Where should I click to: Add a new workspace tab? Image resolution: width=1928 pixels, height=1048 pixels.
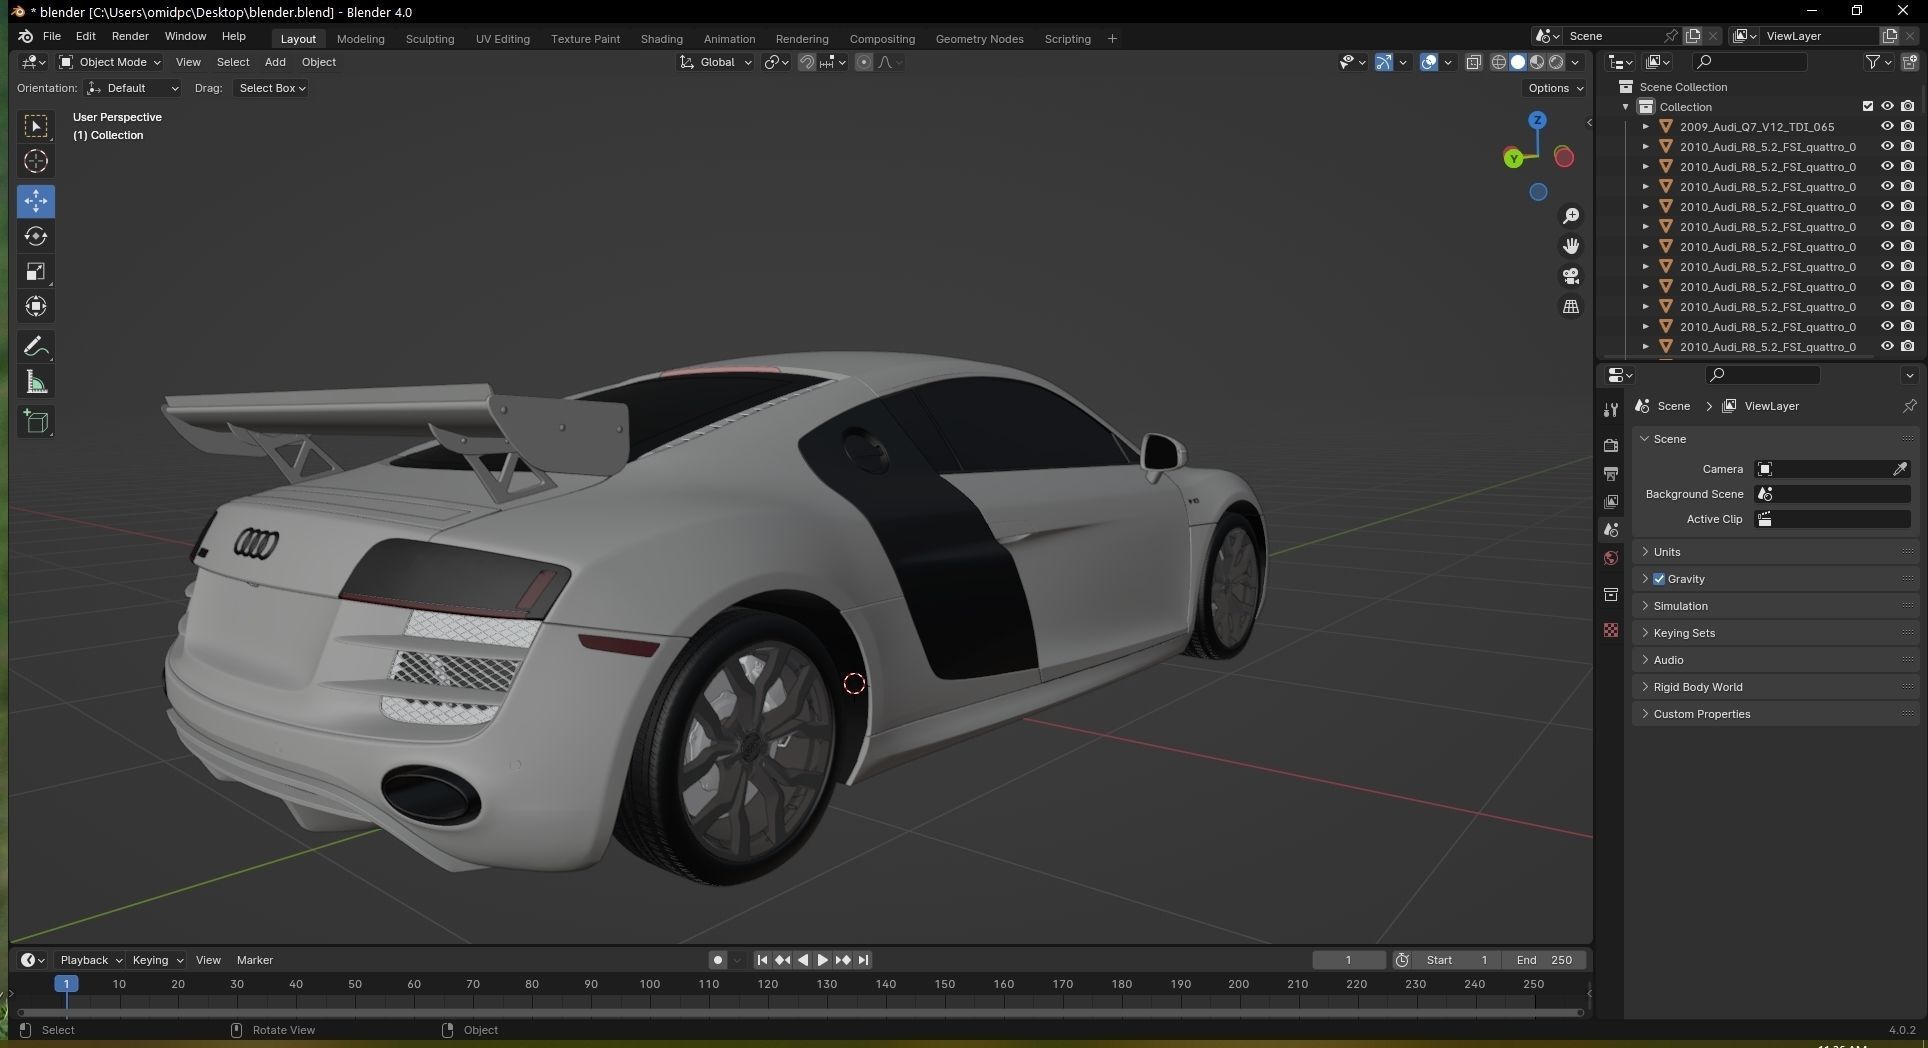tap(1112, 39)
